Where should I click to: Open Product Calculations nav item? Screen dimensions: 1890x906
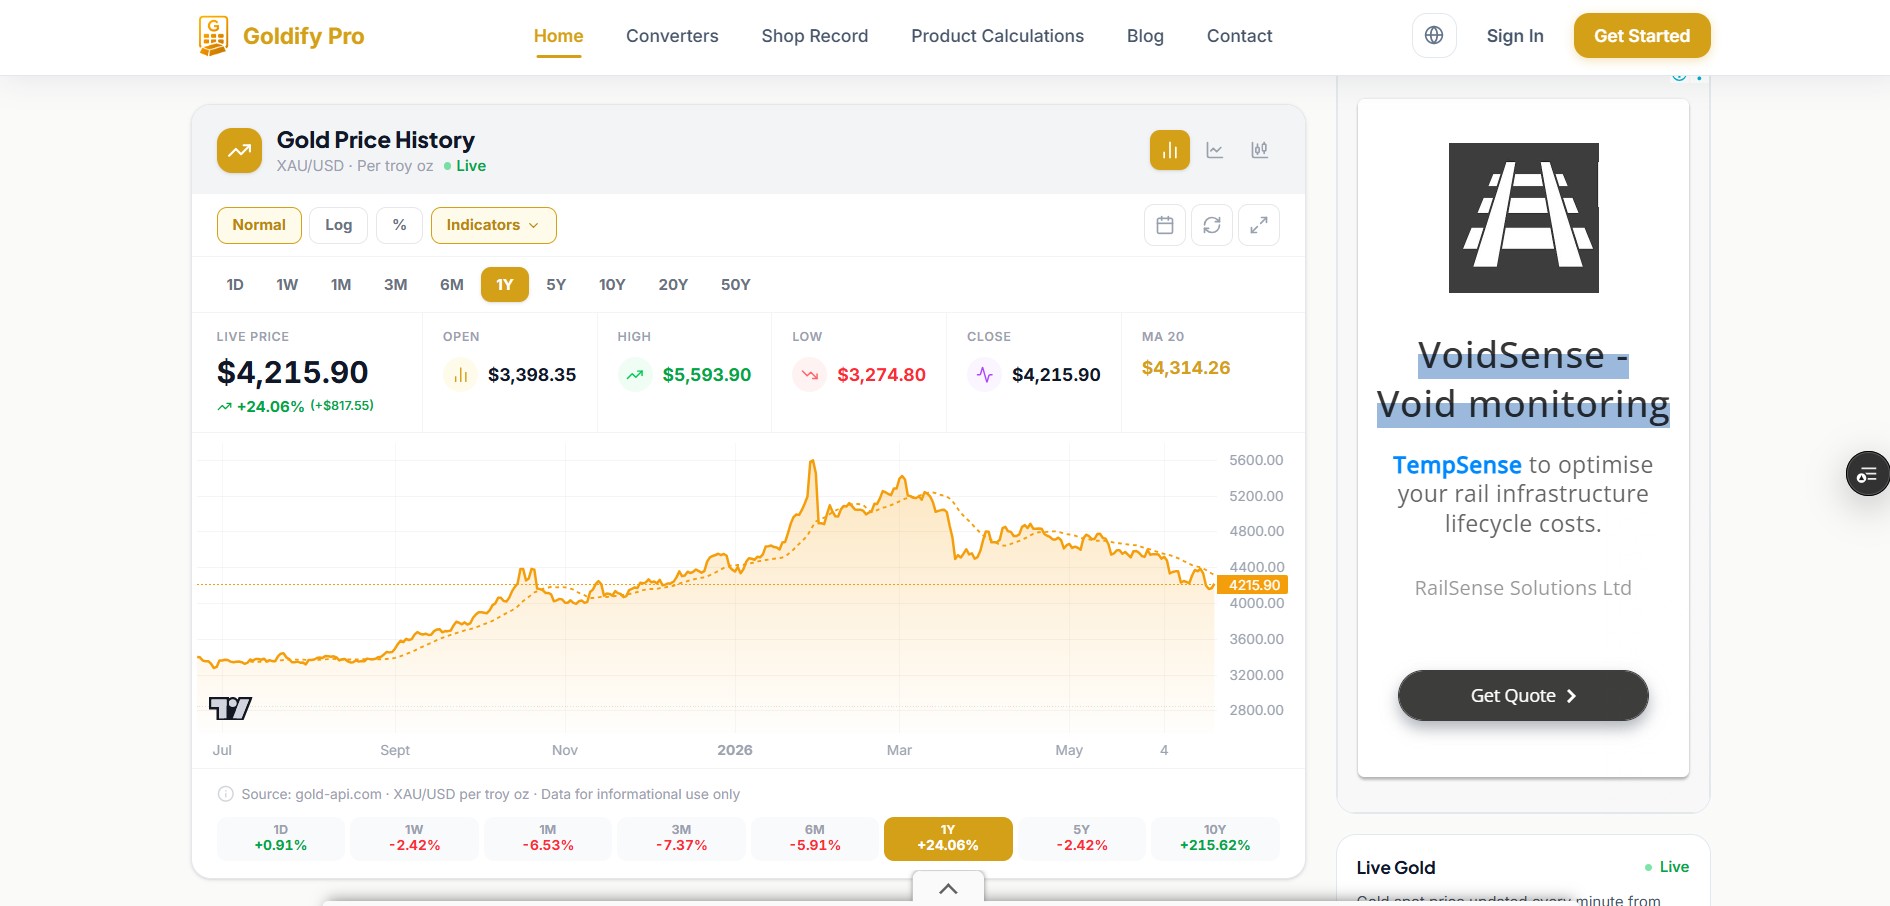tap(997, 36)
